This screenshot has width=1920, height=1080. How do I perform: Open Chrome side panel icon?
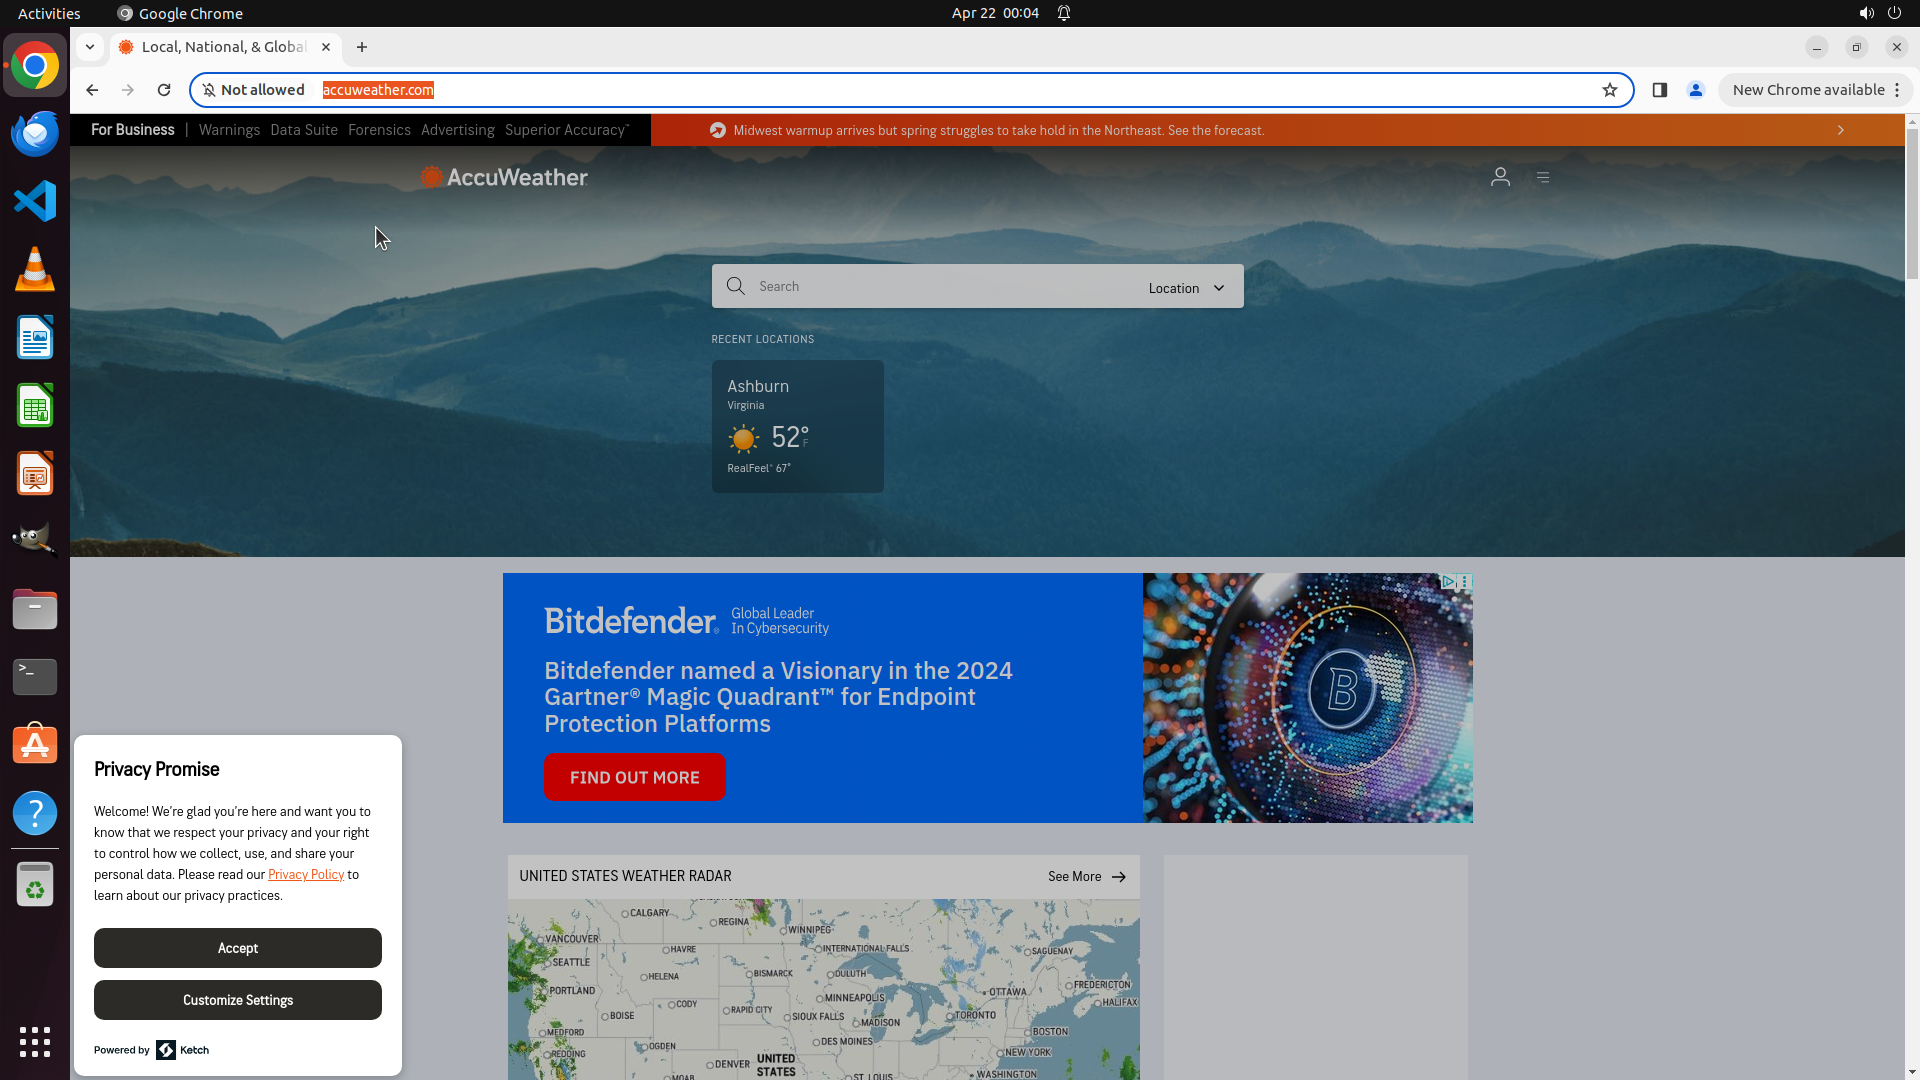coord(1659,90)
